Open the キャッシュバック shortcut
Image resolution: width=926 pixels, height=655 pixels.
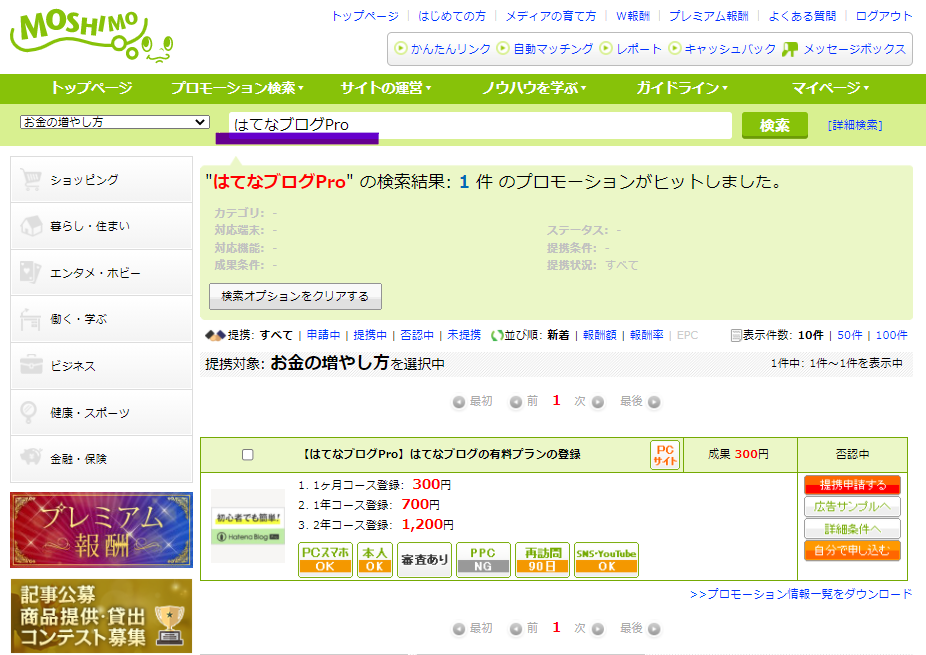click(722, 49)
